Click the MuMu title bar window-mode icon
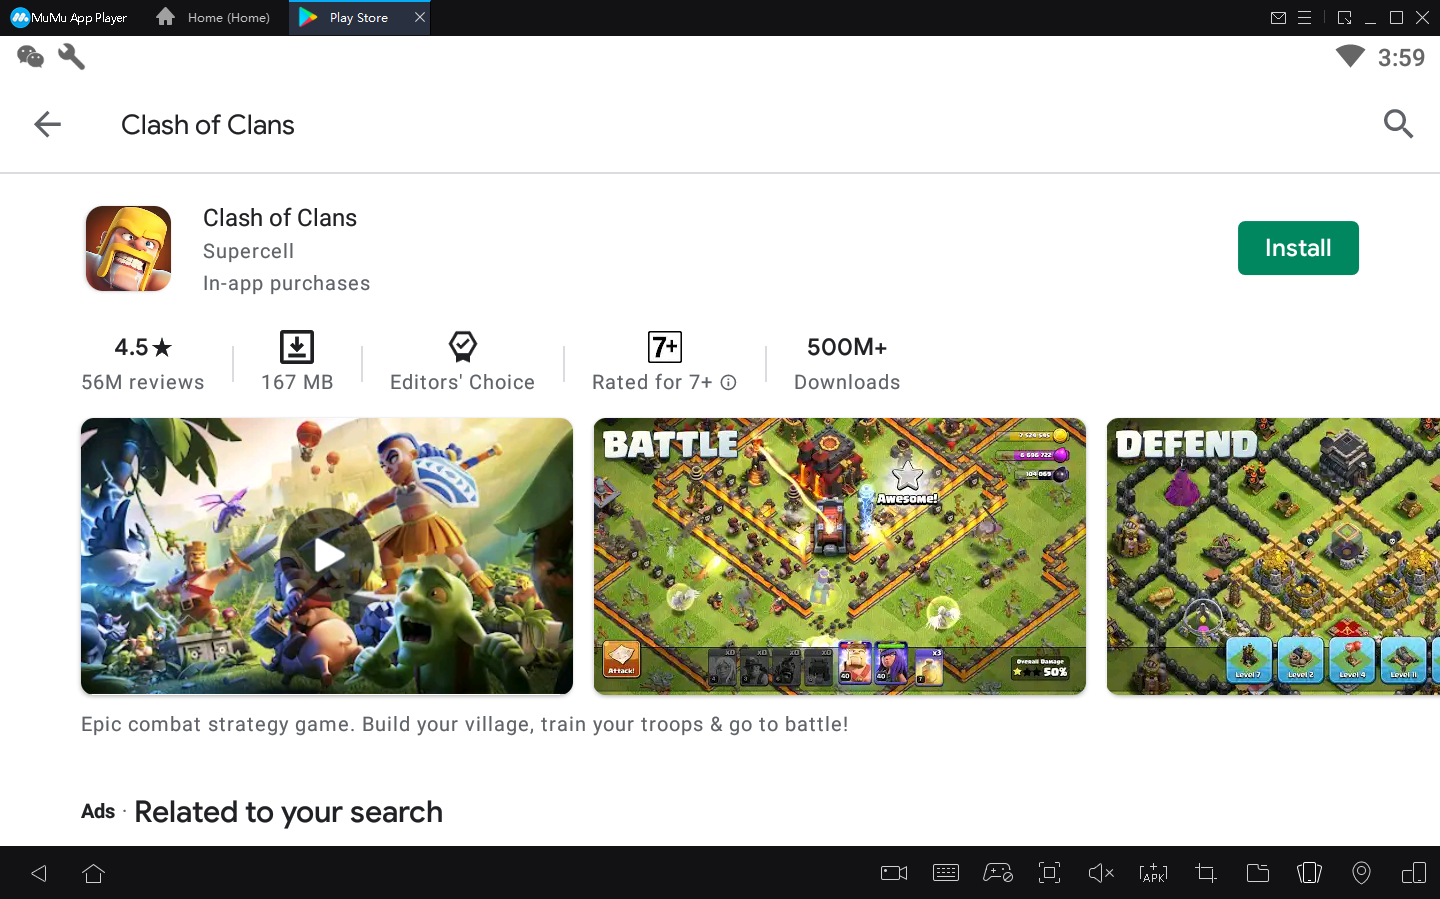This screenshot has width=1440, height=899. click(1345, 18)
